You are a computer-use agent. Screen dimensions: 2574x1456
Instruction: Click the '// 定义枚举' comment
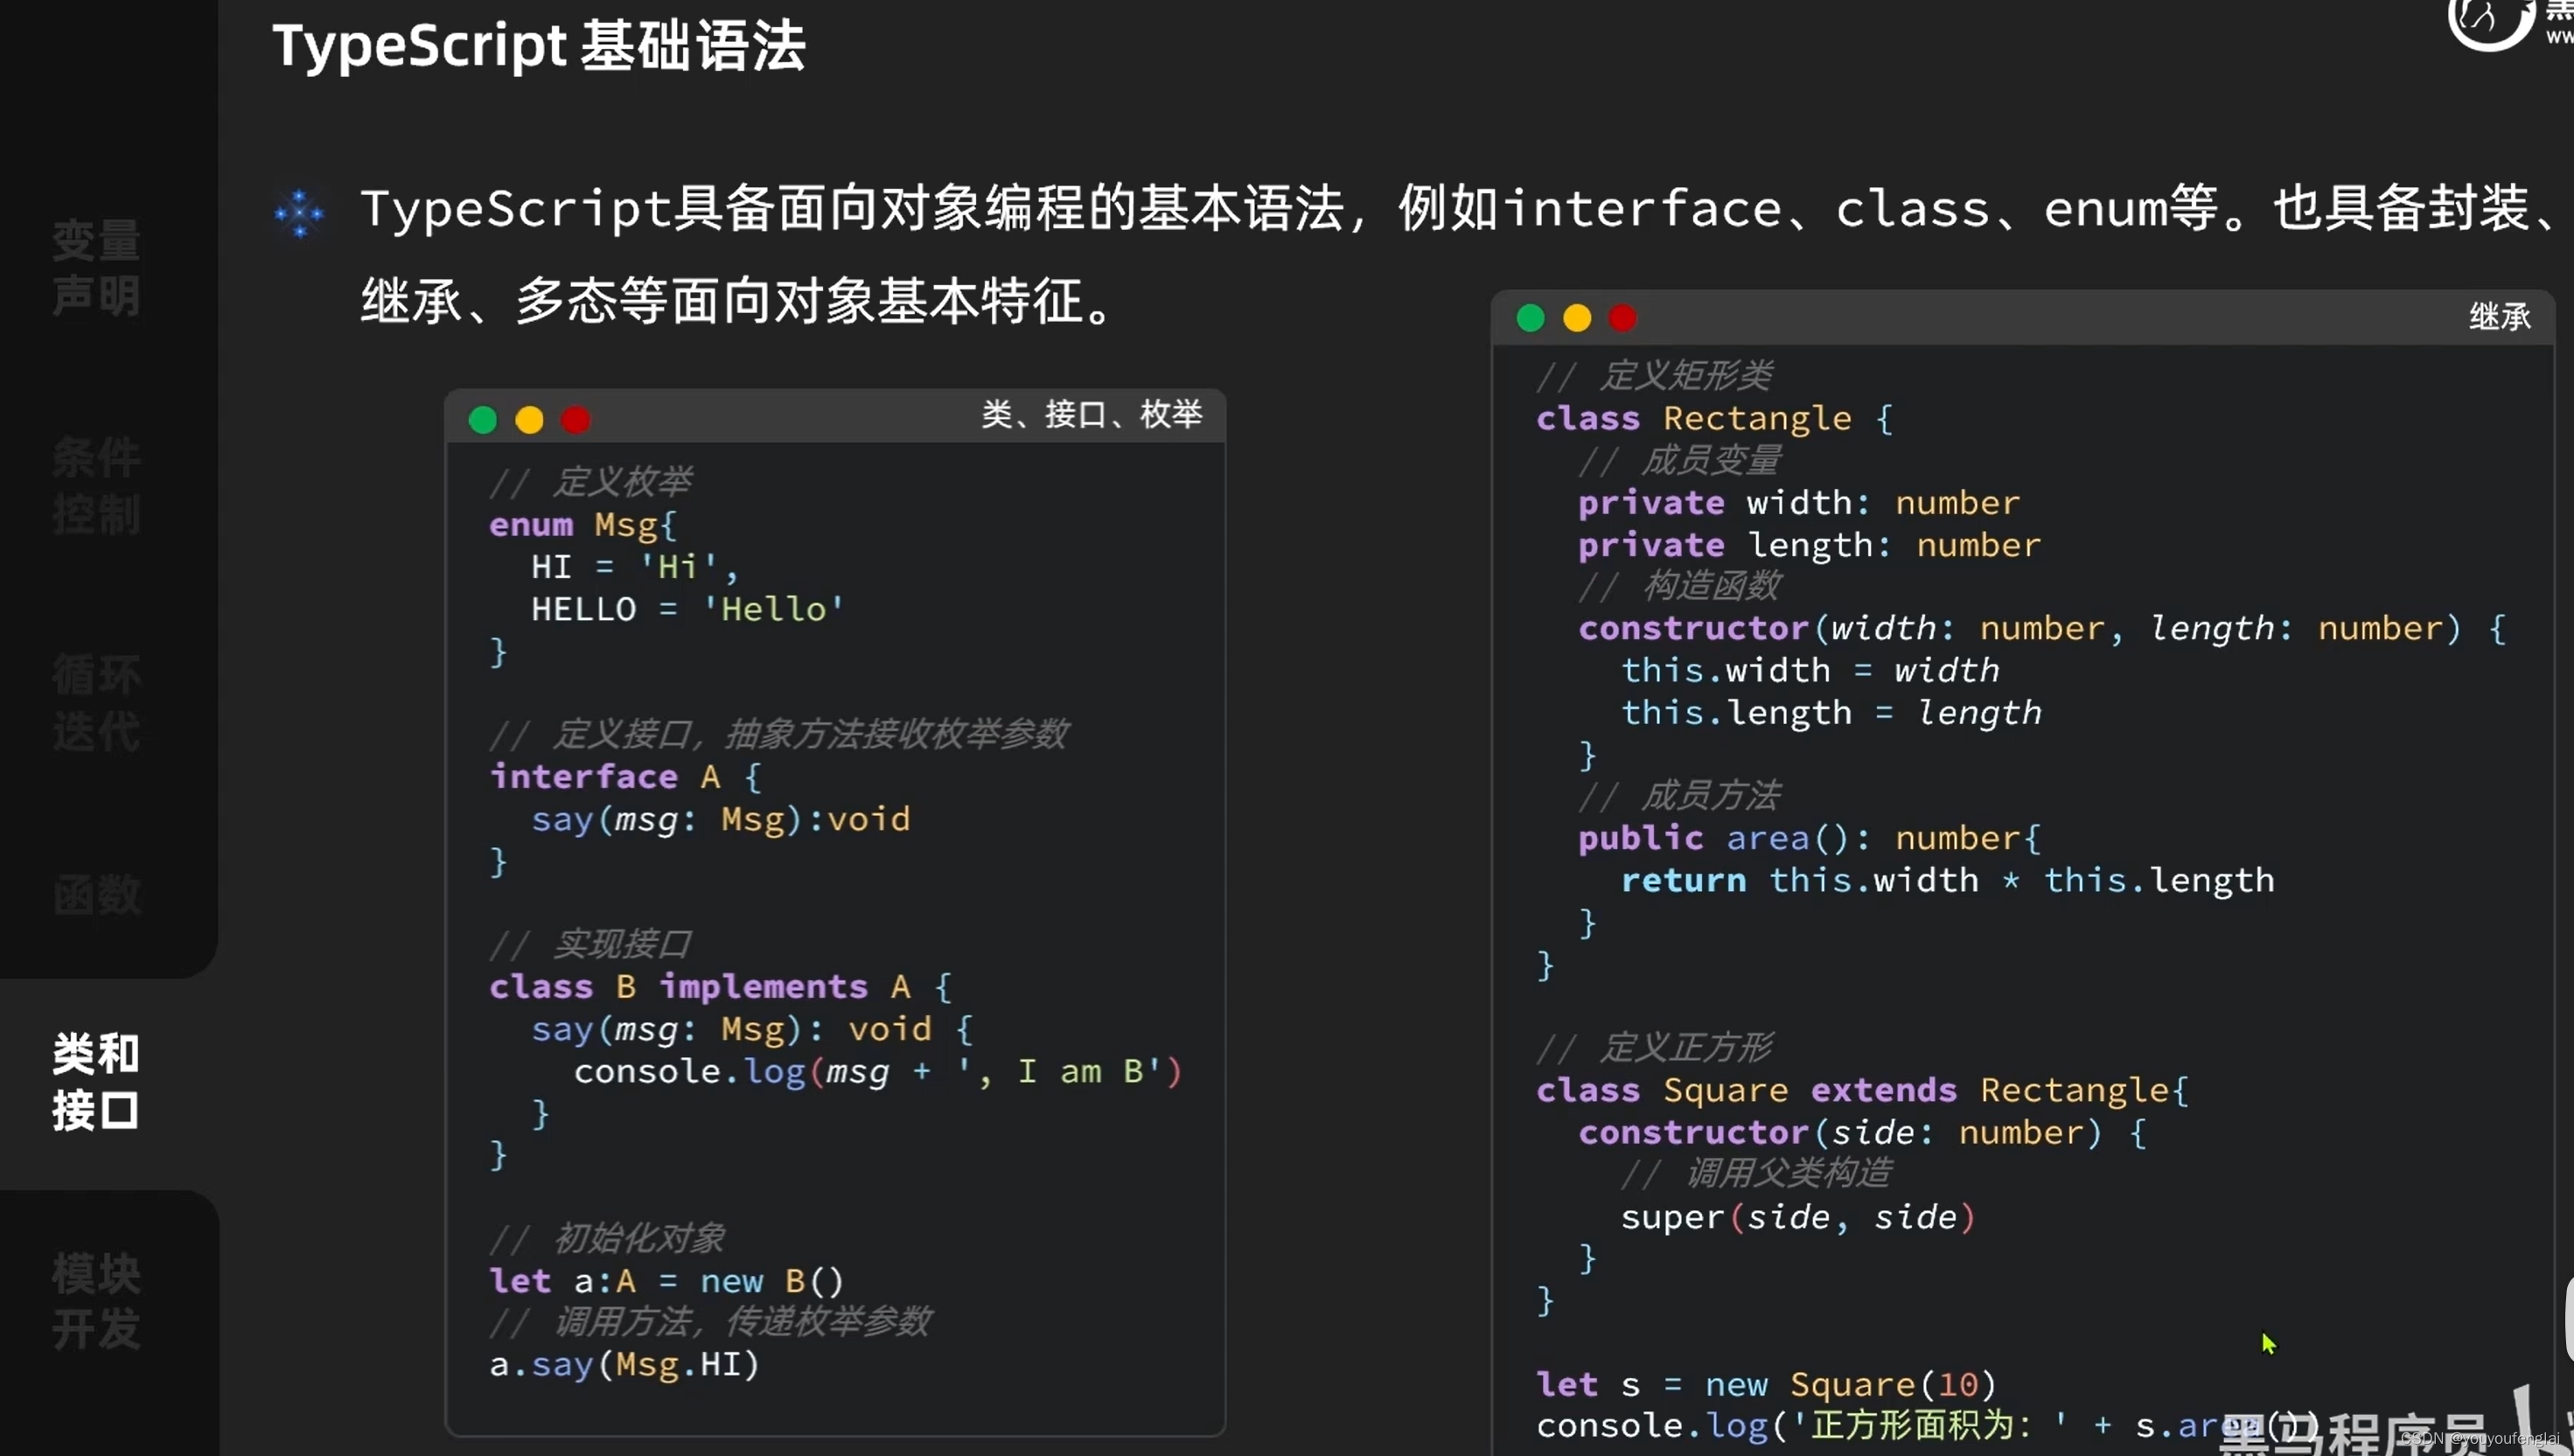(590, 482)
